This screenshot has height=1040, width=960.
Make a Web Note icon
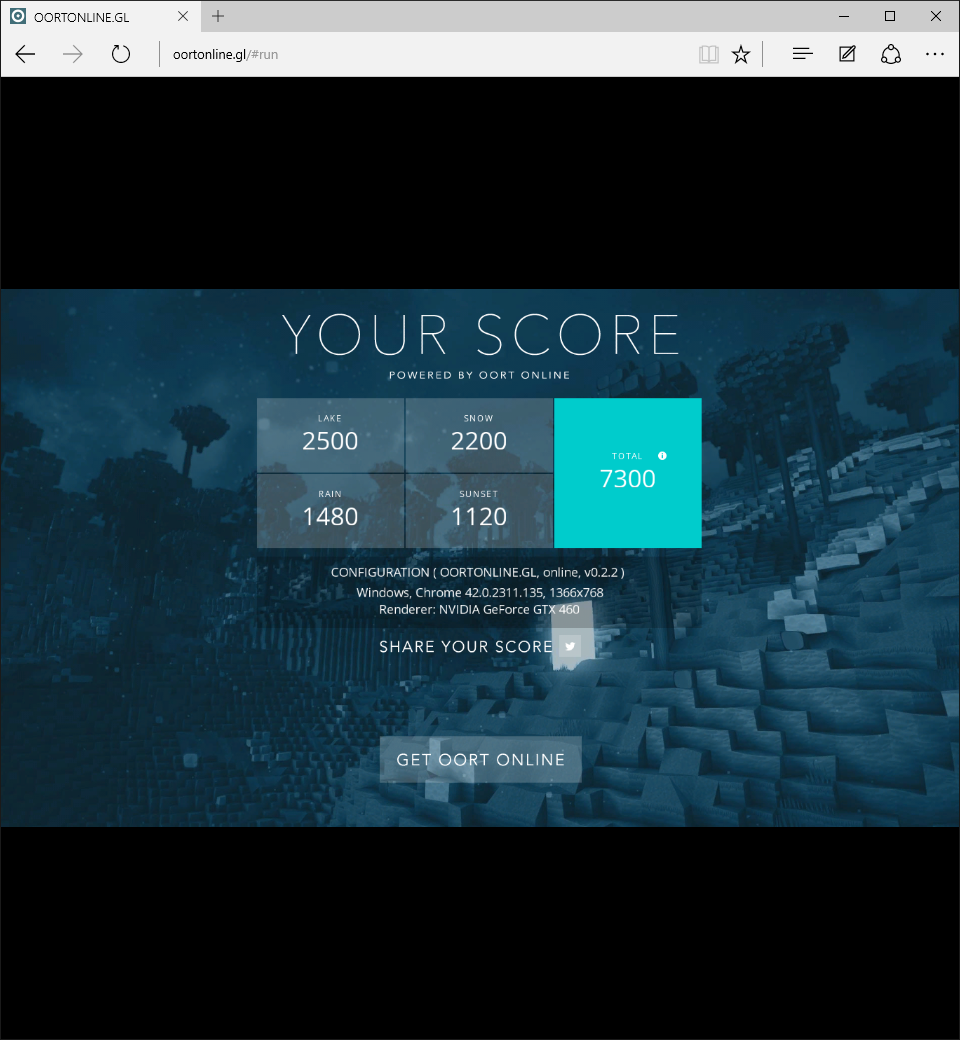pos(847,54)
